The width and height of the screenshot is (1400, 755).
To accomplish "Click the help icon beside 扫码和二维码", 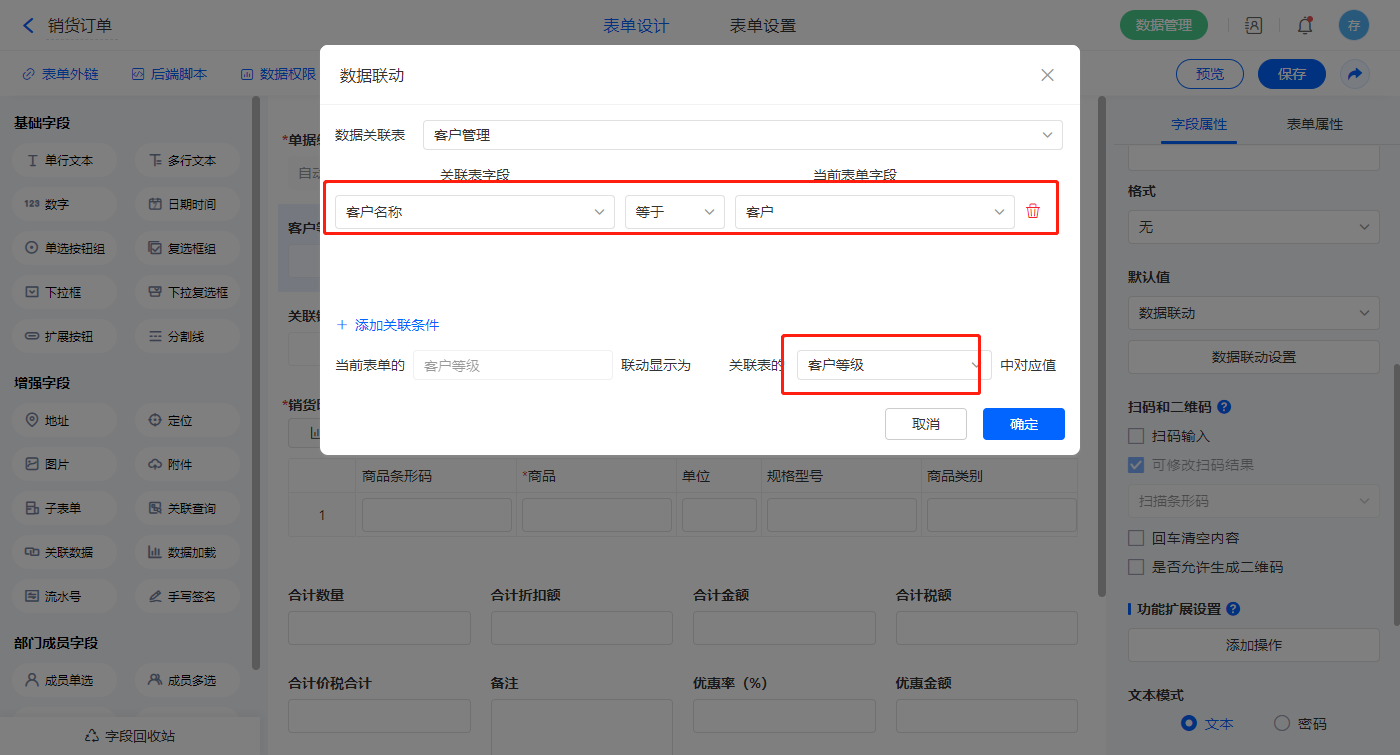I will [1224, 407].
